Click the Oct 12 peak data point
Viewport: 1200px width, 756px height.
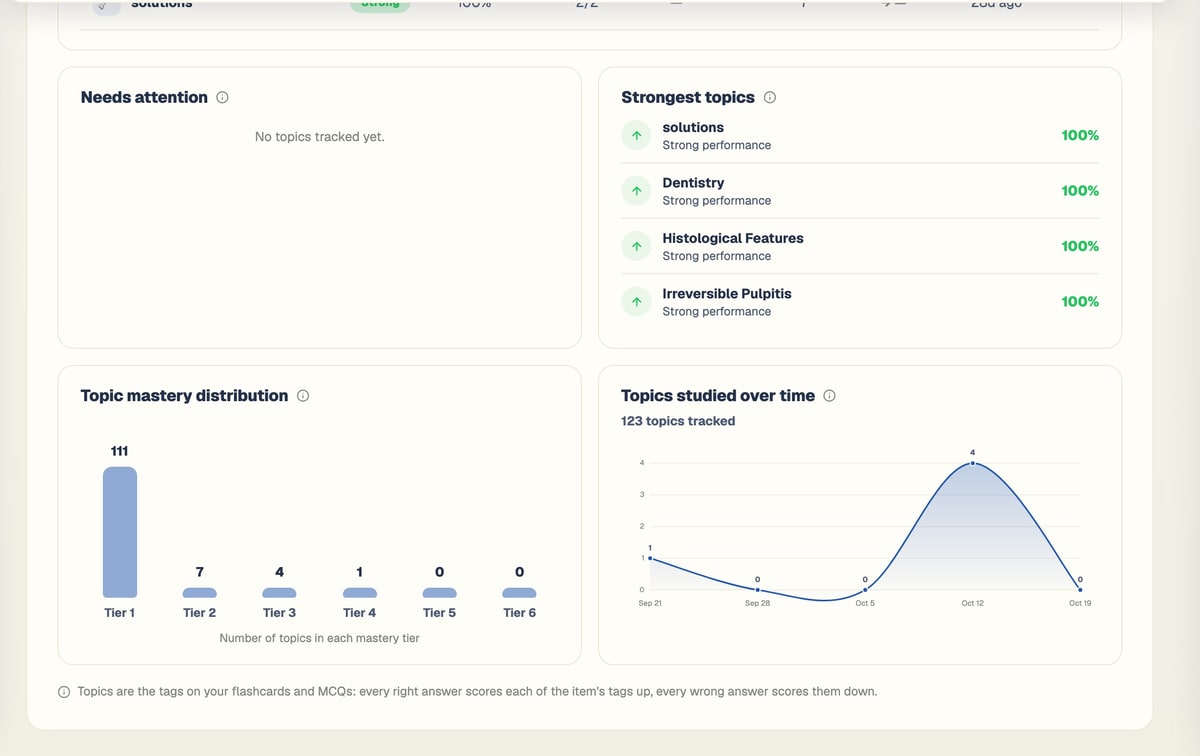pos(973,463)
